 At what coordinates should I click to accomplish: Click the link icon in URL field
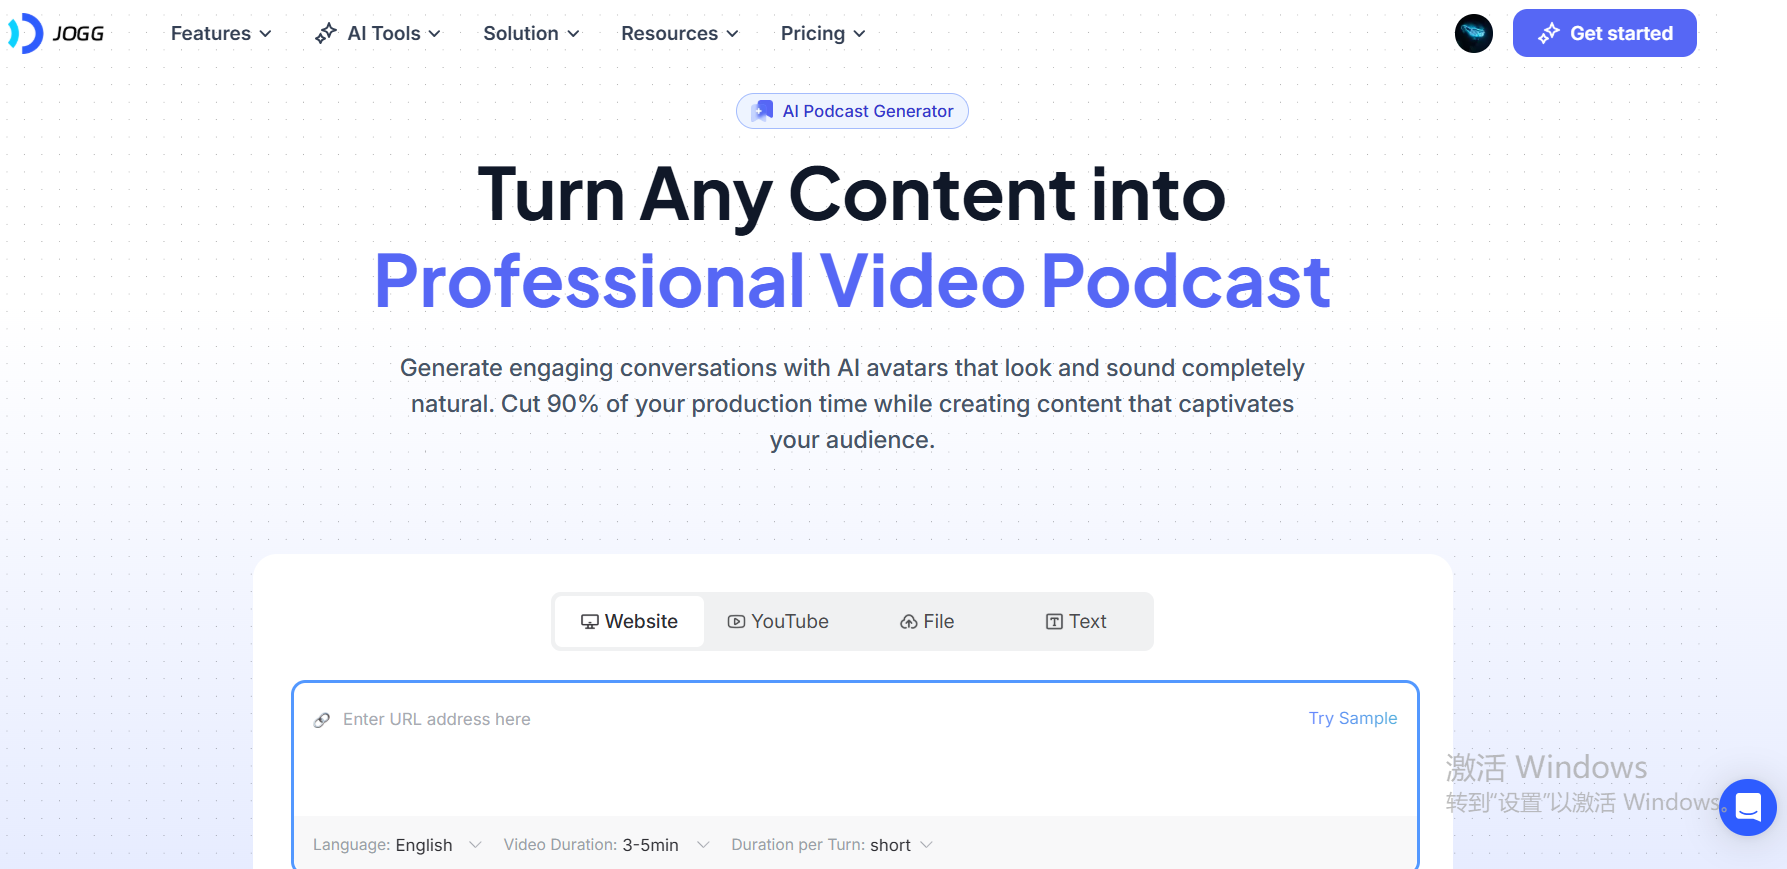click(322, 720)
